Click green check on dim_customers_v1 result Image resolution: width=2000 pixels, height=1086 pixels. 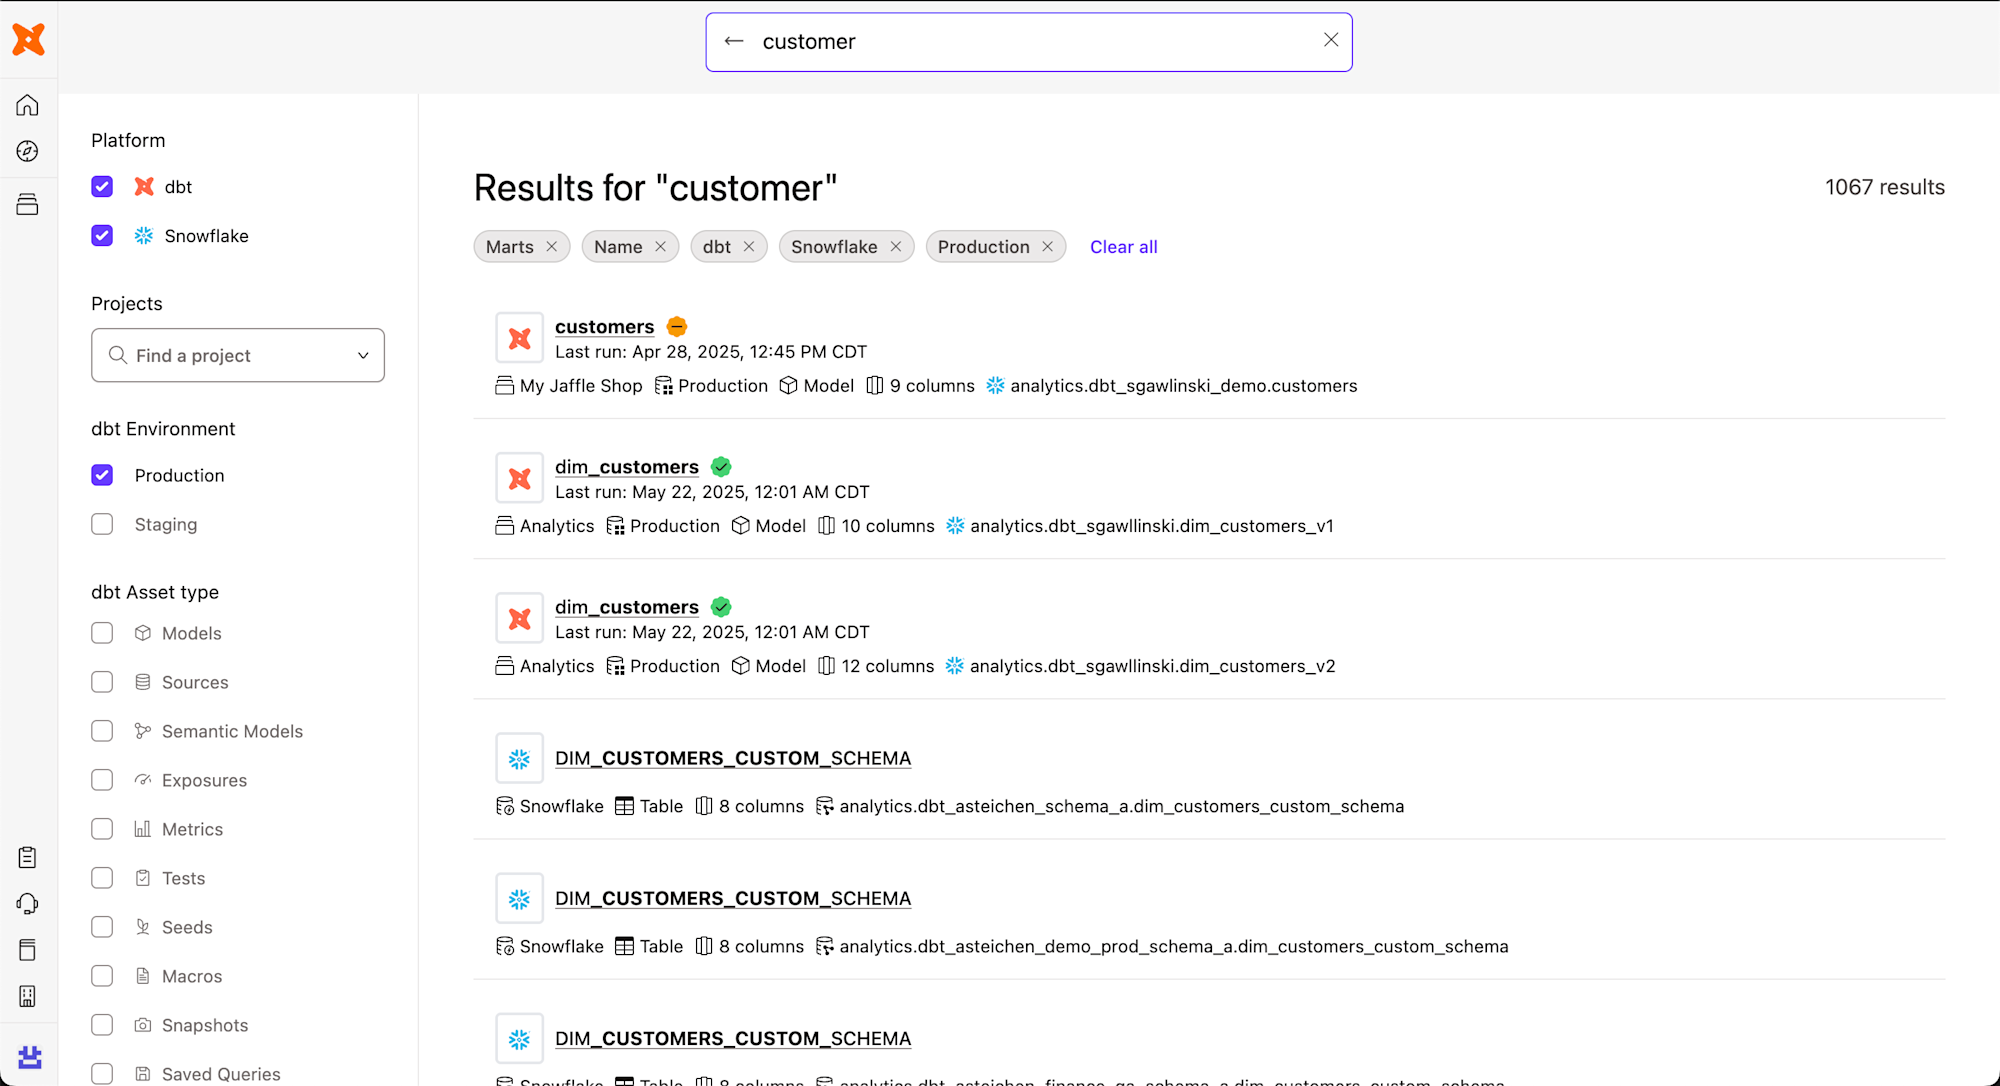(x=721, y=467)
